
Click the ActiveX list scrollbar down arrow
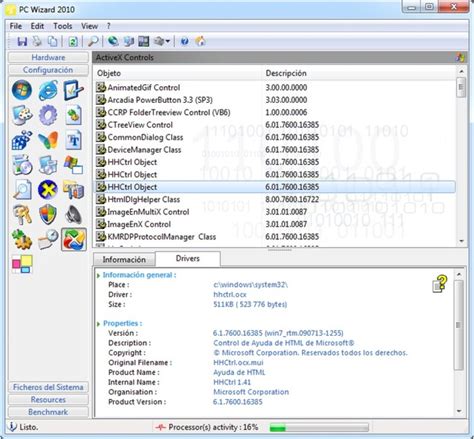[x=461, y=241]
